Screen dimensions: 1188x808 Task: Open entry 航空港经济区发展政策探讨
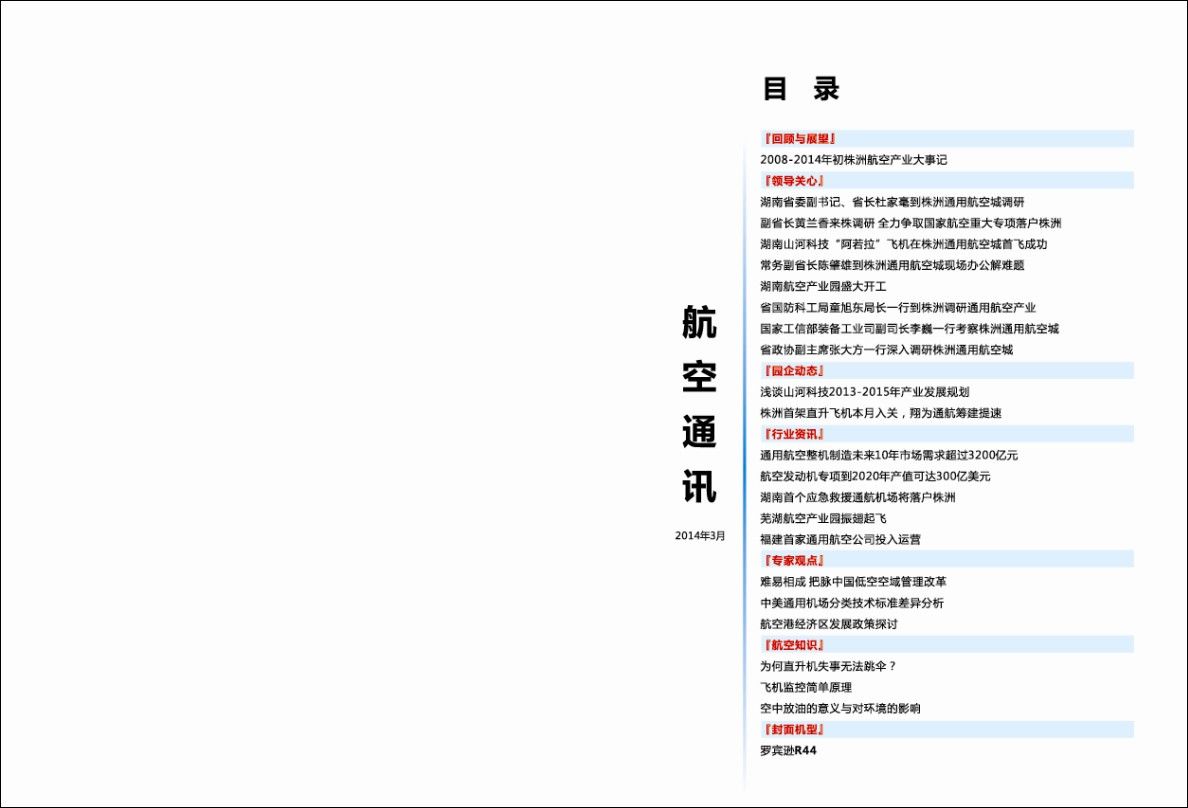click(x=829, y=625)
